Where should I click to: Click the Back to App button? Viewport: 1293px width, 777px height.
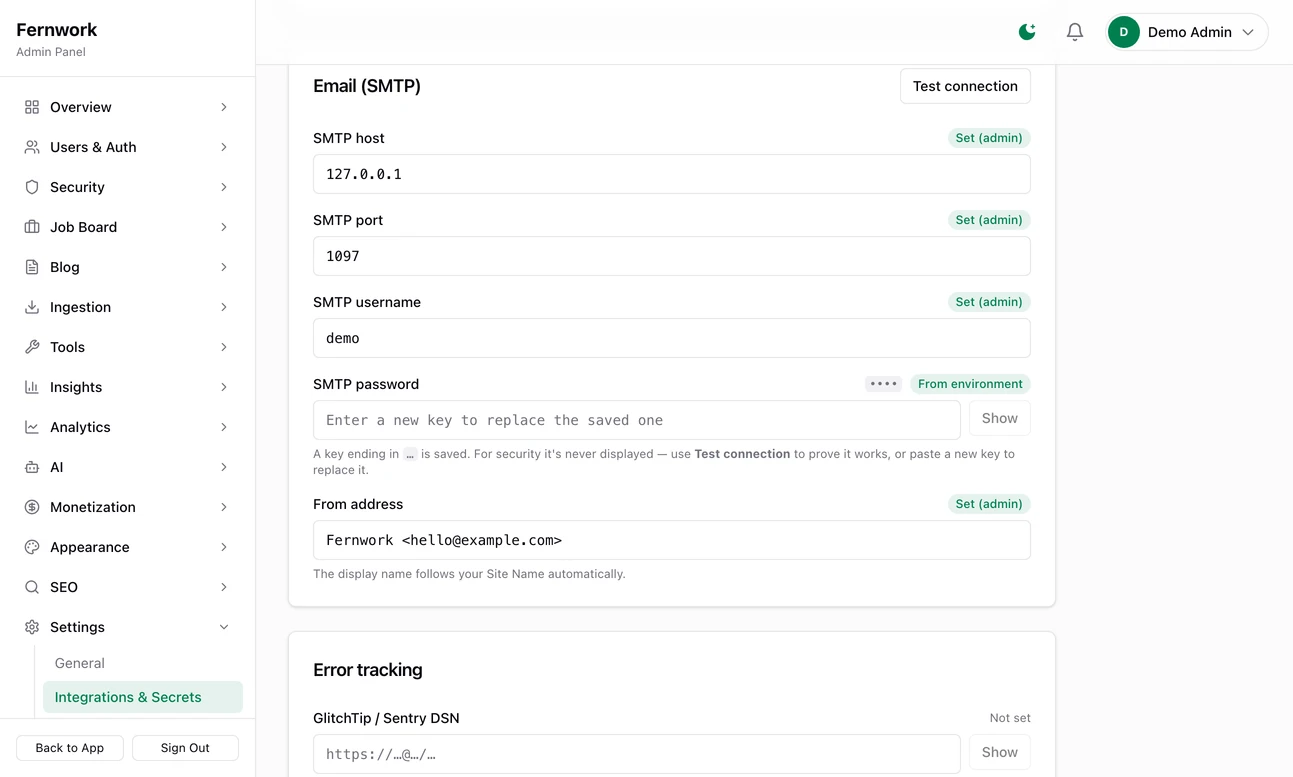[70, 748]
